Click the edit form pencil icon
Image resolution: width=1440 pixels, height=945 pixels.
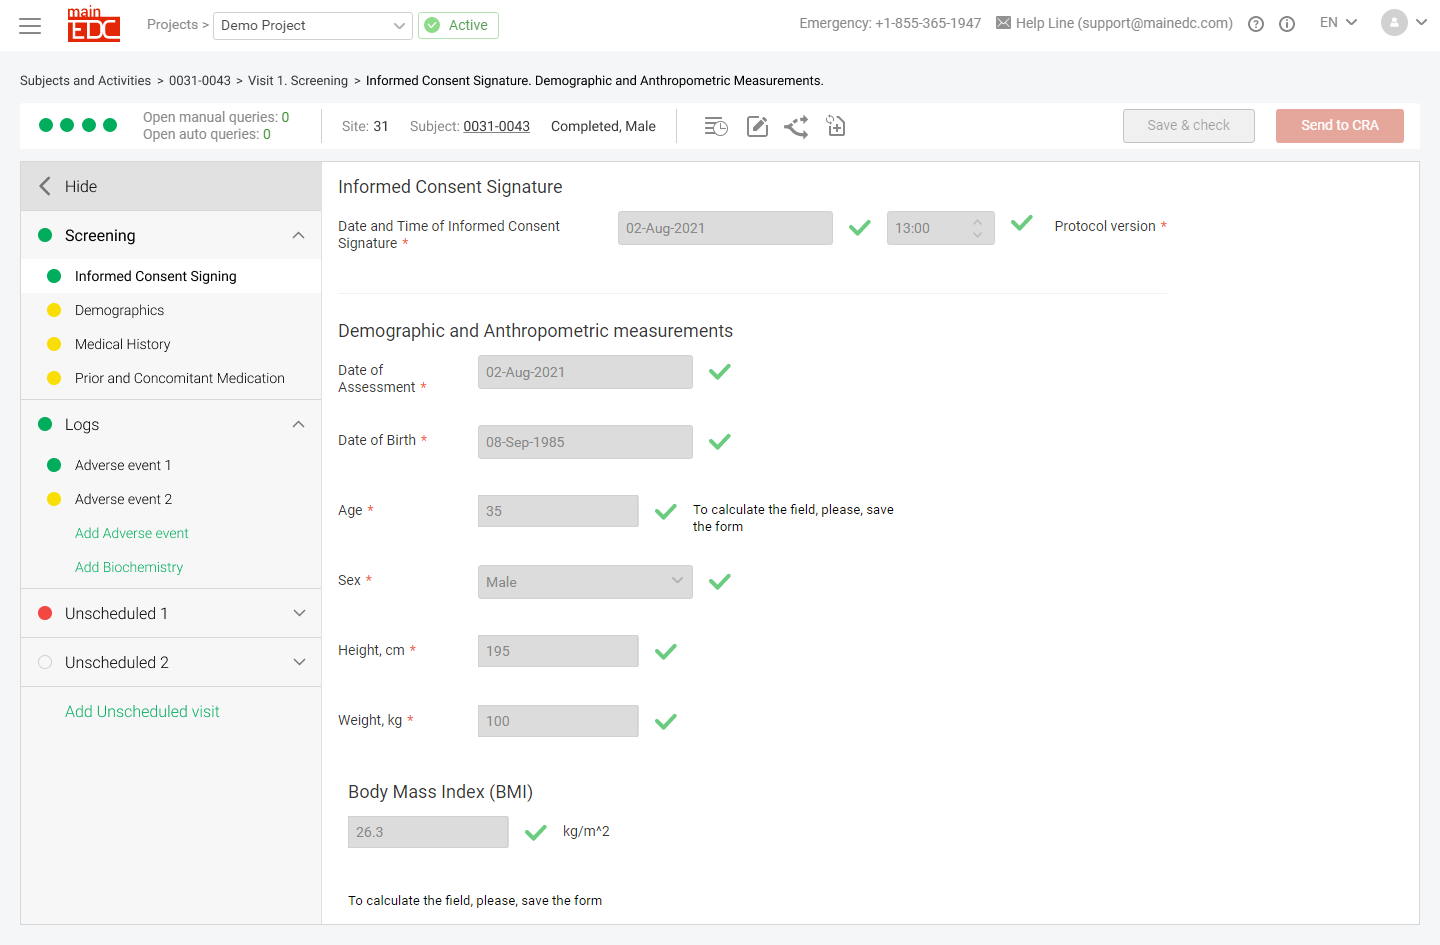(756, 125)
